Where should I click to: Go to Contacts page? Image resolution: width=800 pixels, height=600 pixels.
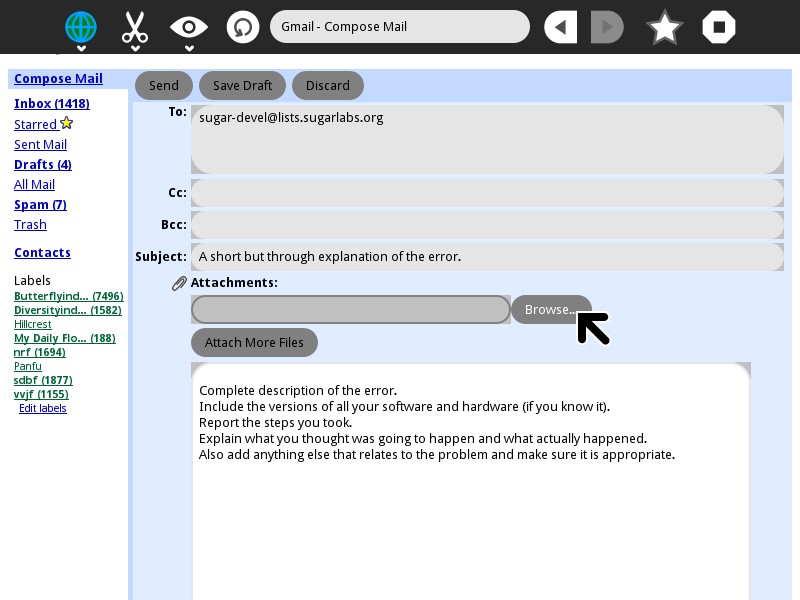tap(42, 253)
